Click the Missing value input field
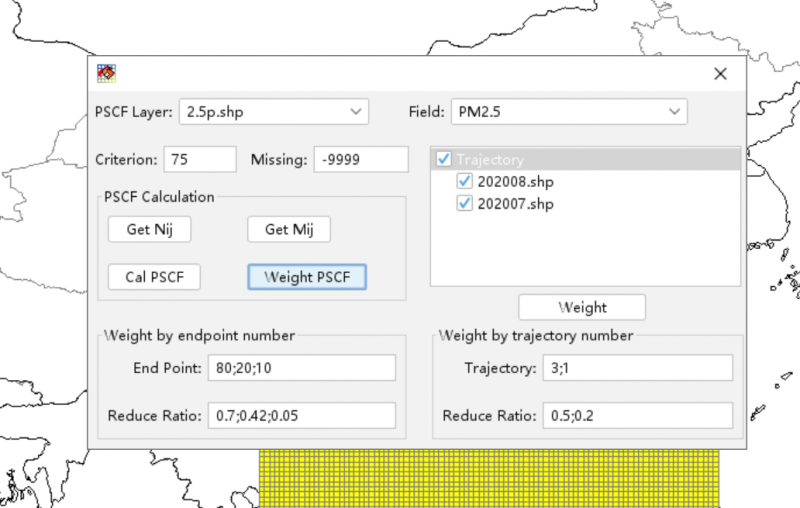The image size is (800, 508). (360, 159)
